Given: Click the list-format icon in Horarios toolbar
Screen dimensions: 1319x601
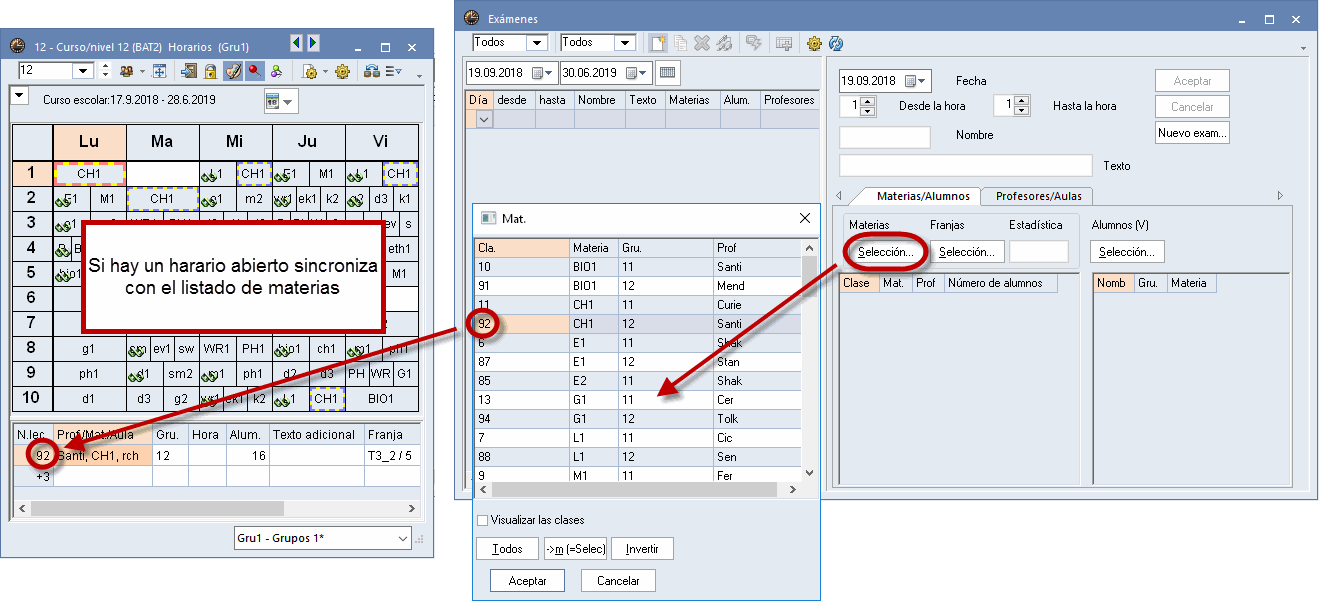Looking at the screenshot, I should (x=393, y=71).
